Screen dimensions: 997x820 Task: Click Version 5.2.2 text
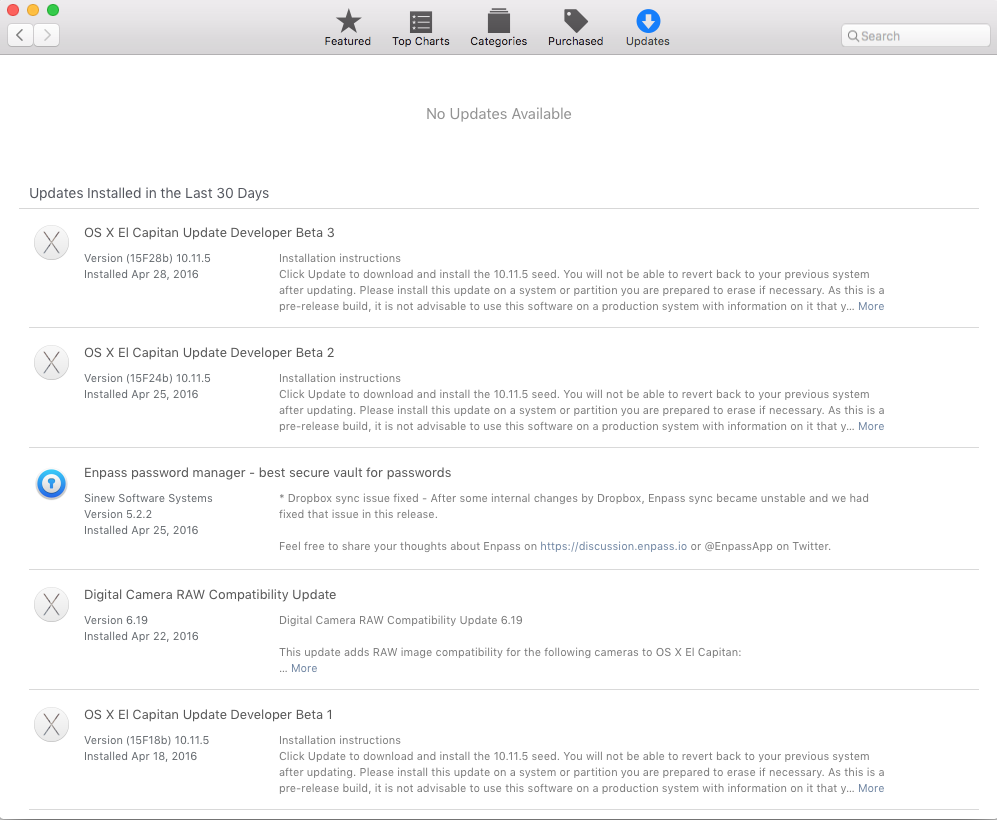click(118, 514)
